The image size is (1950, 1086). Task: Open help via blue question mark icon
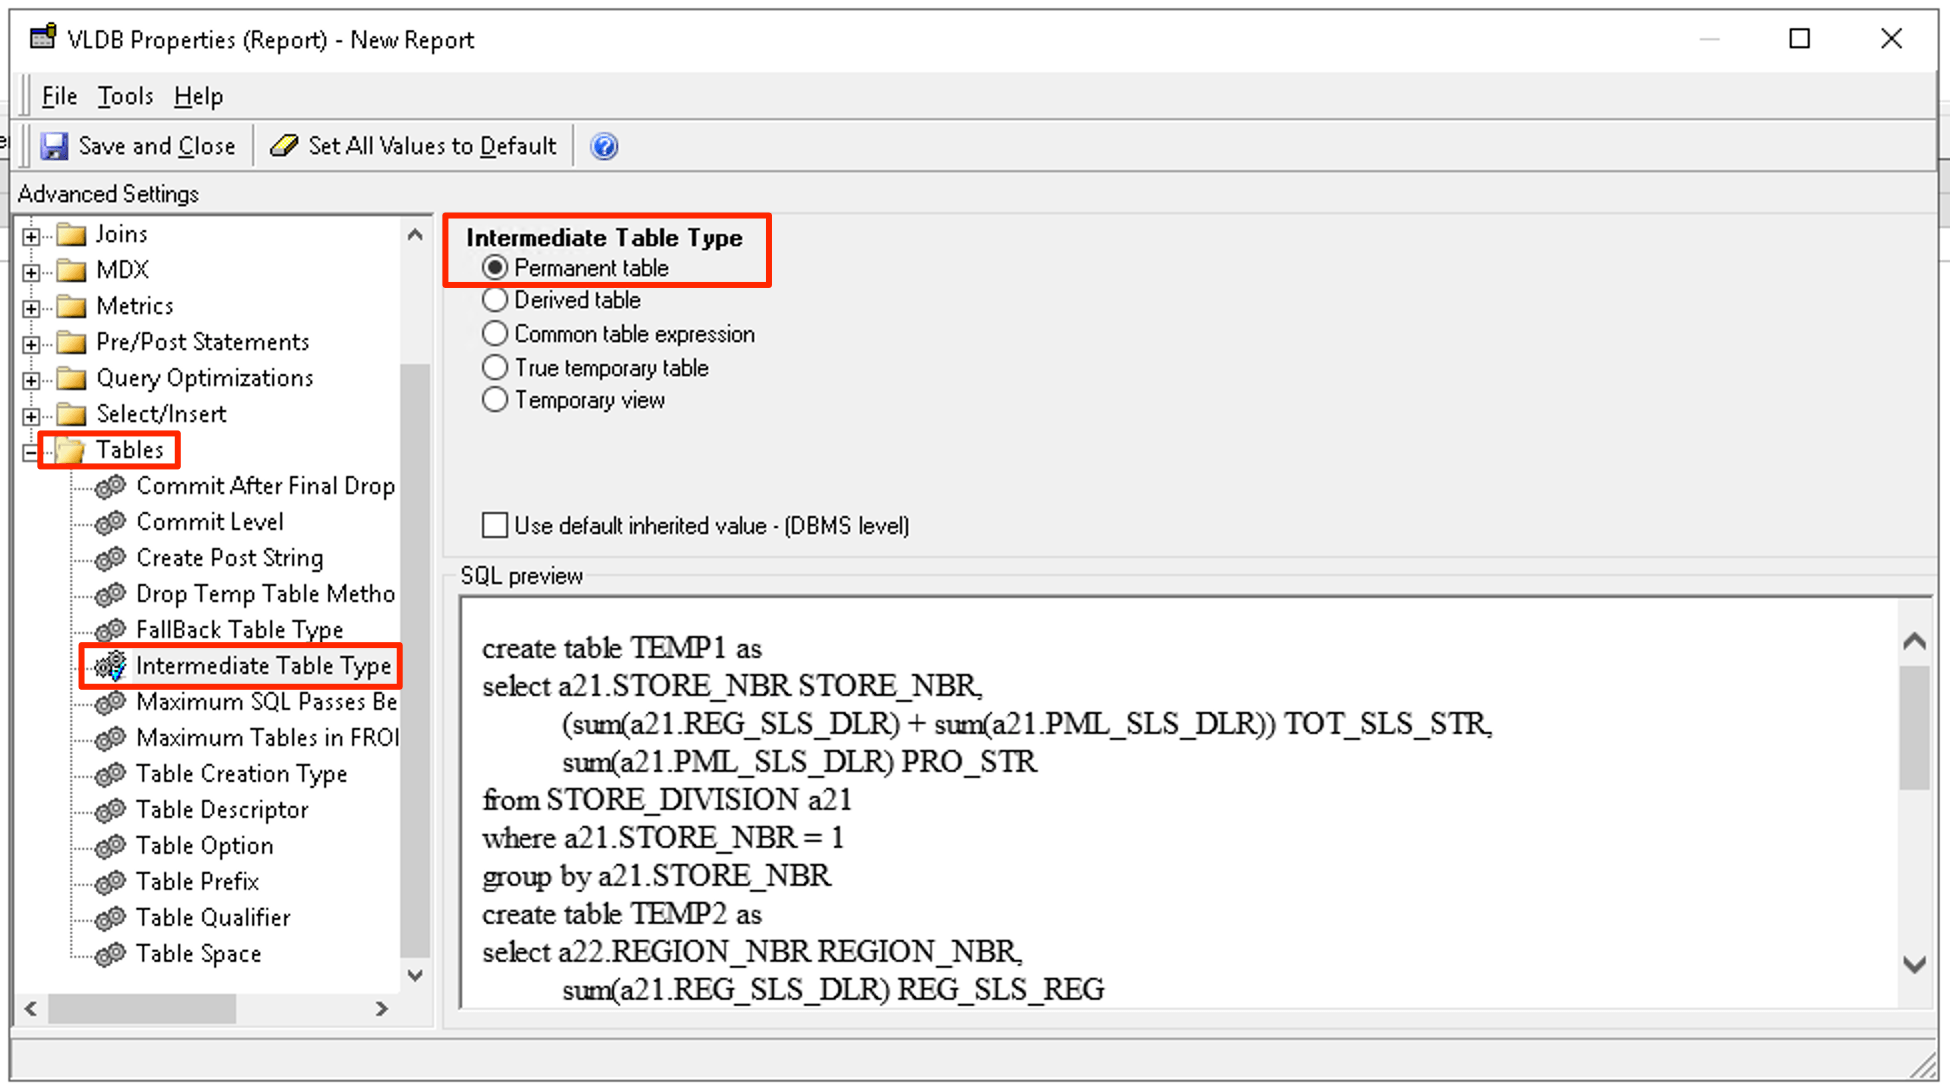604,147
